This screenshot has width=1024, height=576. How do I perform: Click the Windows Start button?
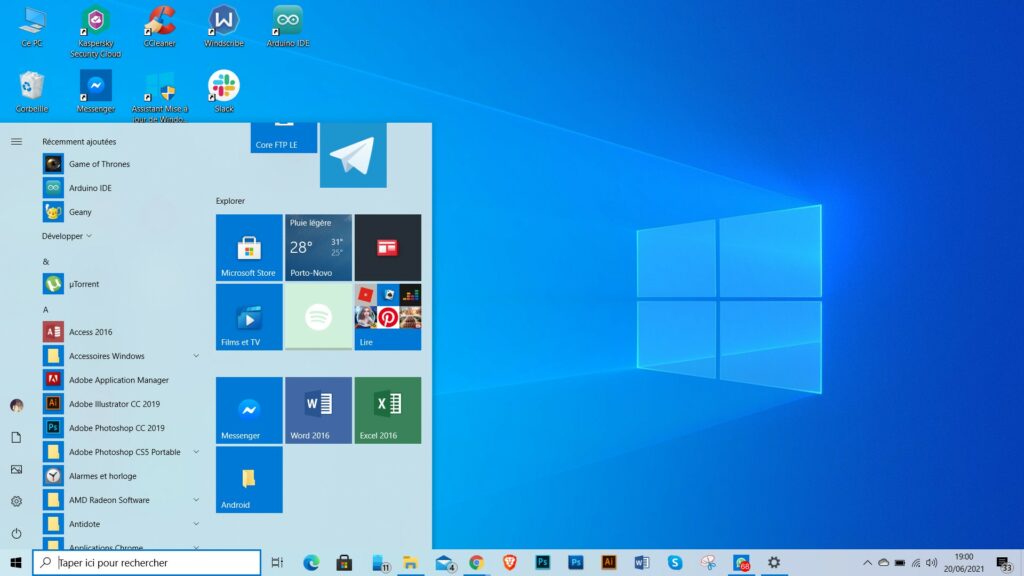[16, 562]
